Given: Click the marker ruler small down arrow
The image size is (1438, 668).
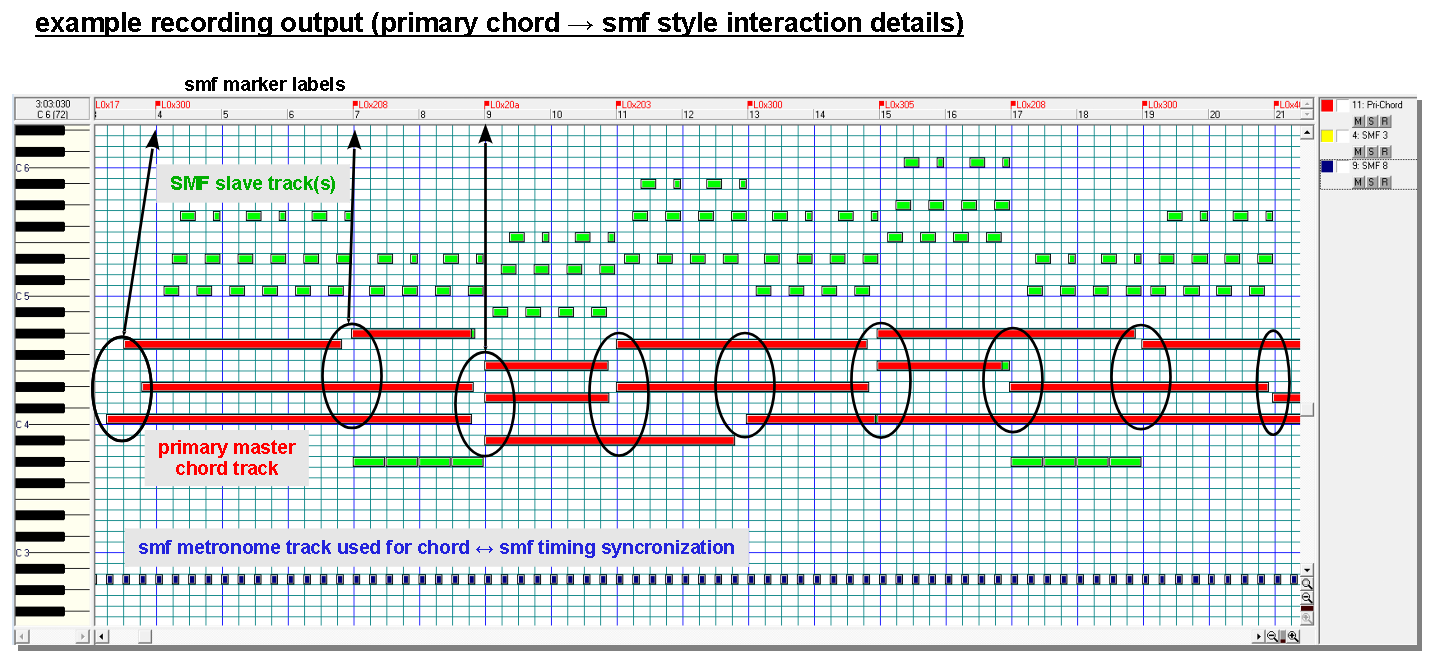Looking at the screenshot, I should click(x=1306, y=115).
